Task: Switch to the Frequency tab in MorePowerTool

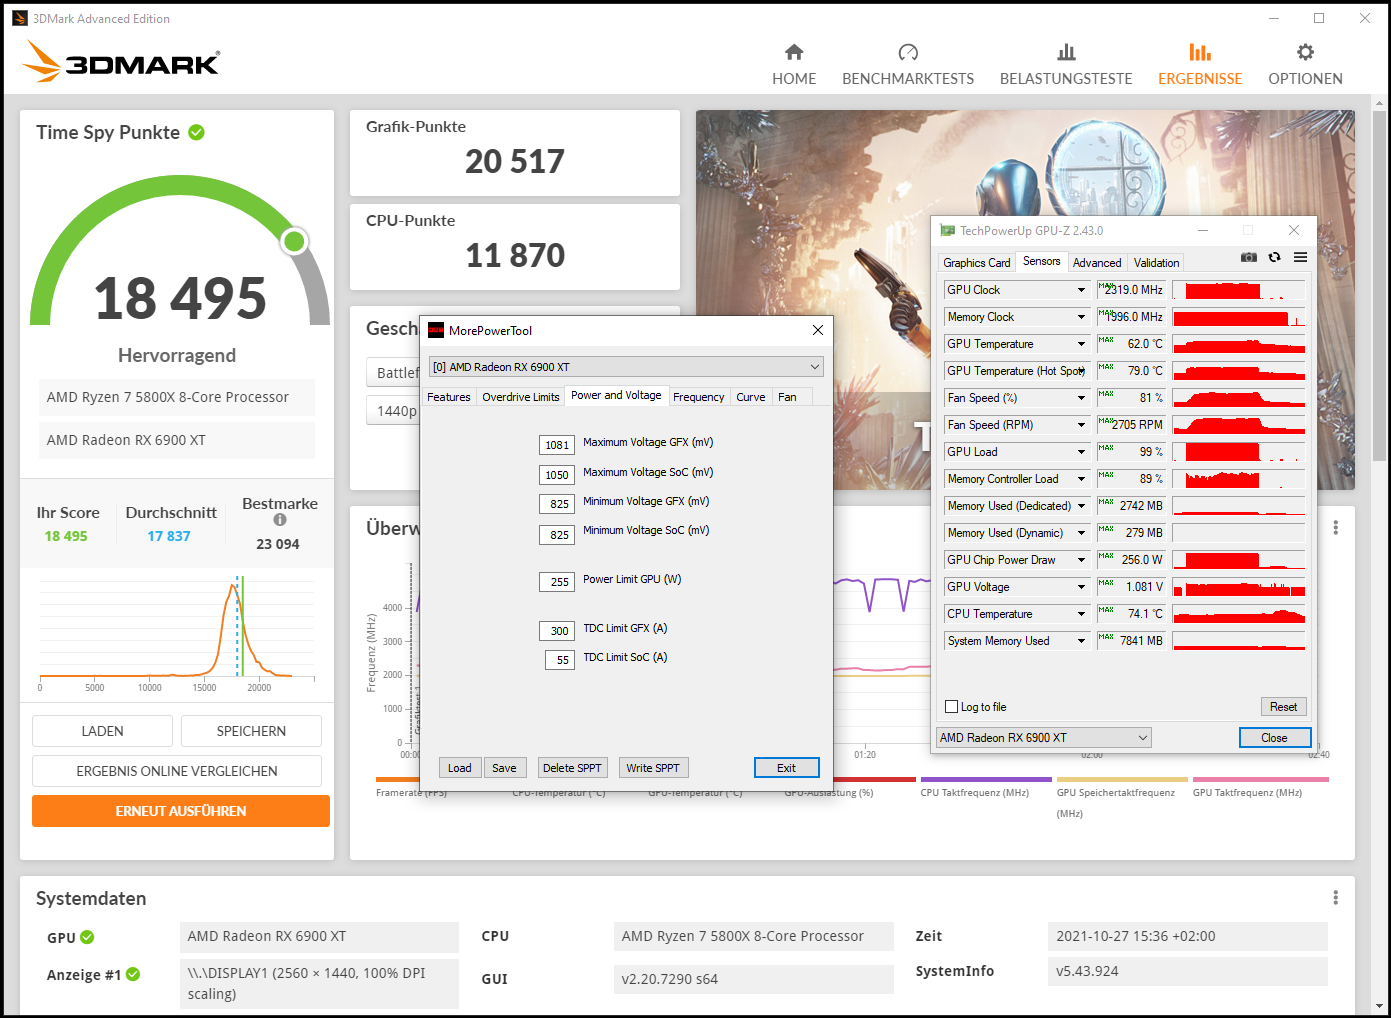Action: [698, 397]
